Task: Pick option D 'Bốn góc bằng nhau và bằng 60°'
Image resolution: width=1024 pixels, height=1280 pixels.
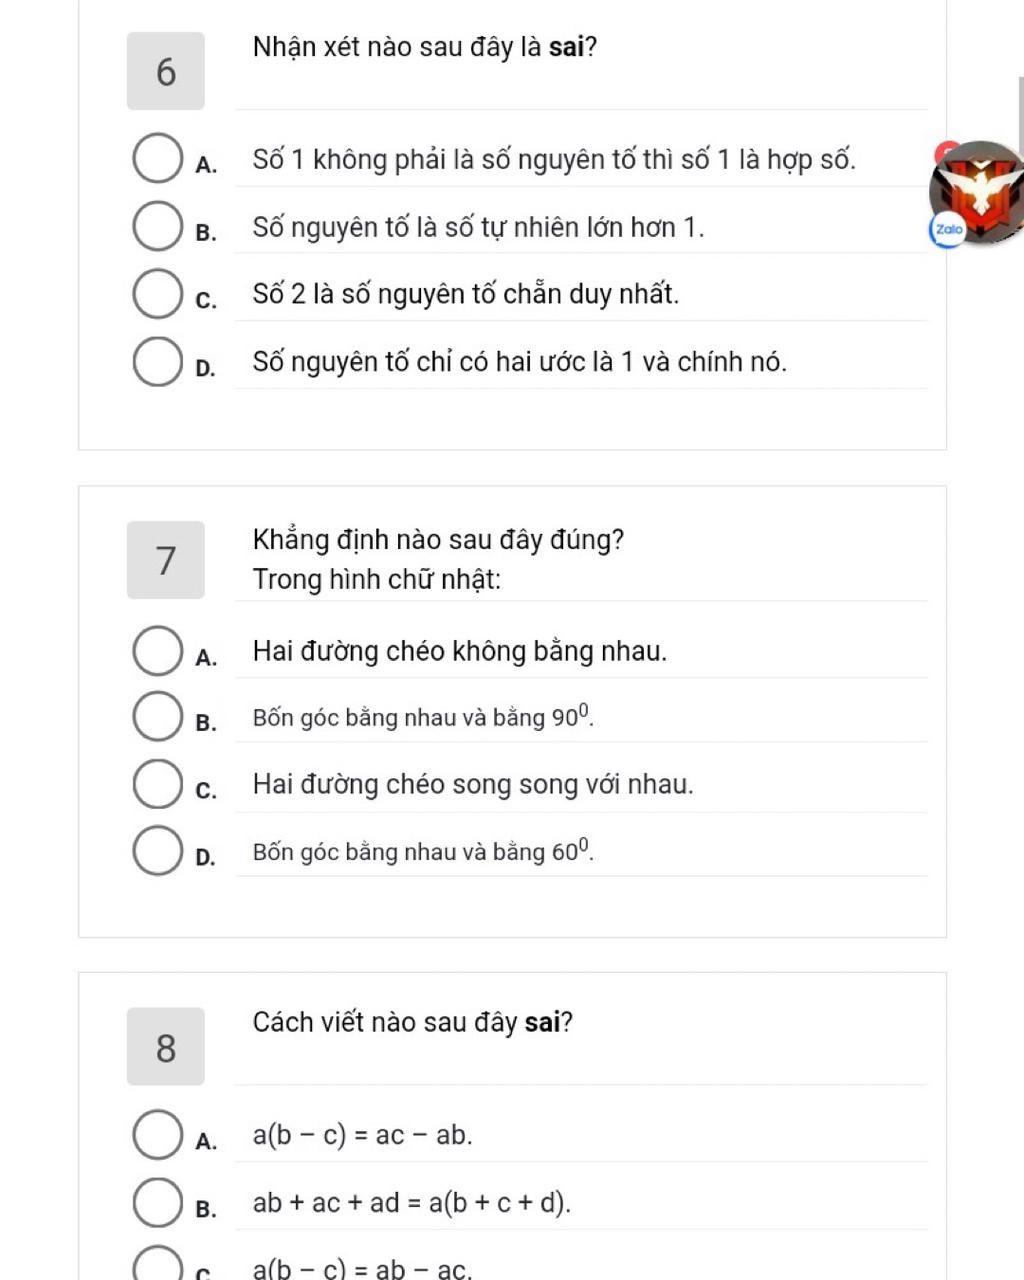Action: [157, 852]
